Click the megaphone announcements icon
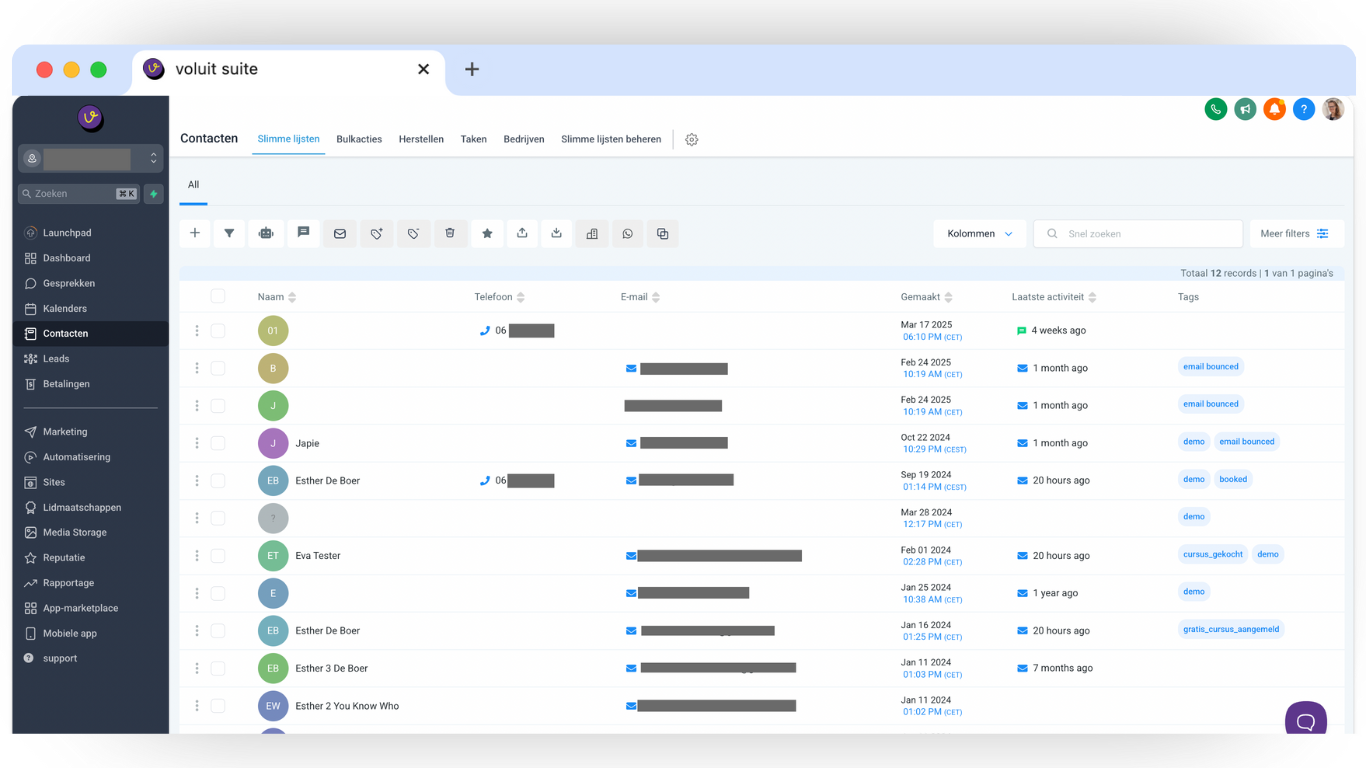Viewport: 1366px width, 768px height. [1245, 110]
